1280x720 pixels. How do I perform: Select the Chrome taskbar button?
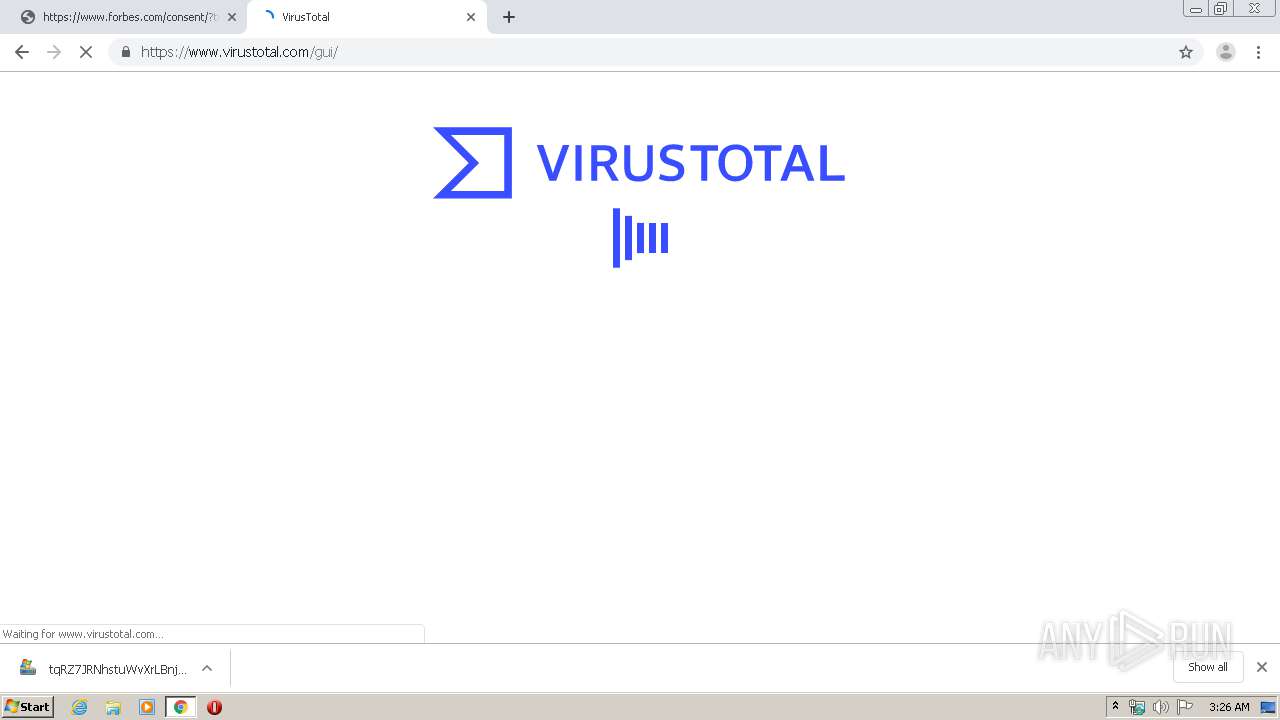click(181, 707)
